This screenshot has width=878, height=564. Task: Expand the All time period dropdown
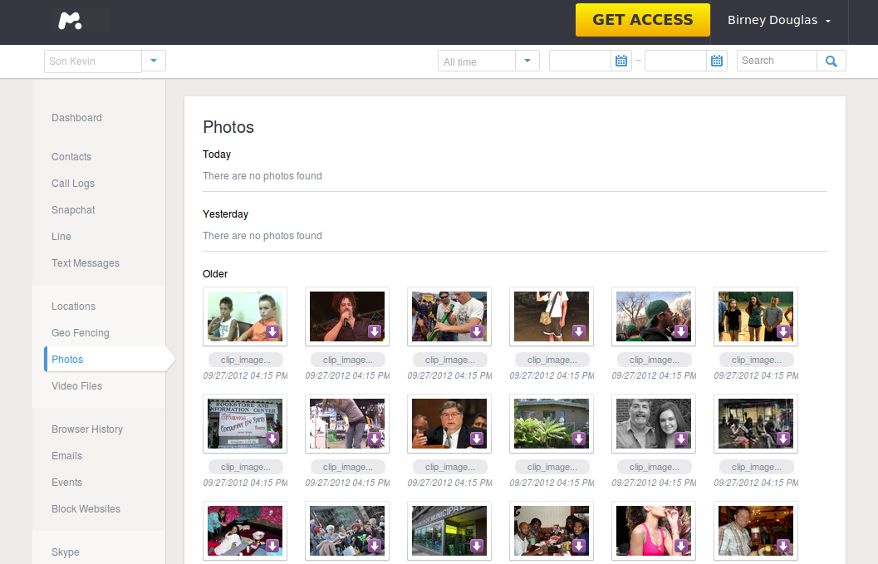(527, 61)
